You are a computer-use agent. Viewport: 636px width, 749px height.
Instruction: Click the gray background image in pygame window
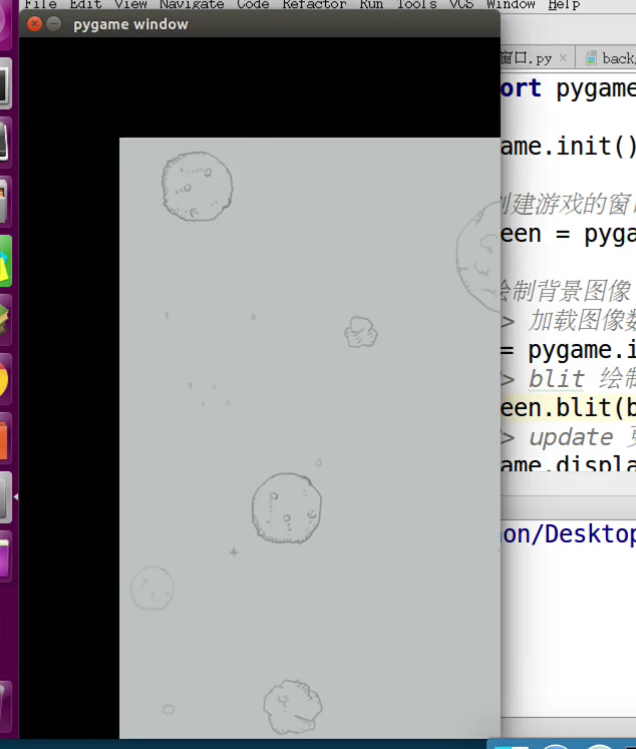point(310,438)
